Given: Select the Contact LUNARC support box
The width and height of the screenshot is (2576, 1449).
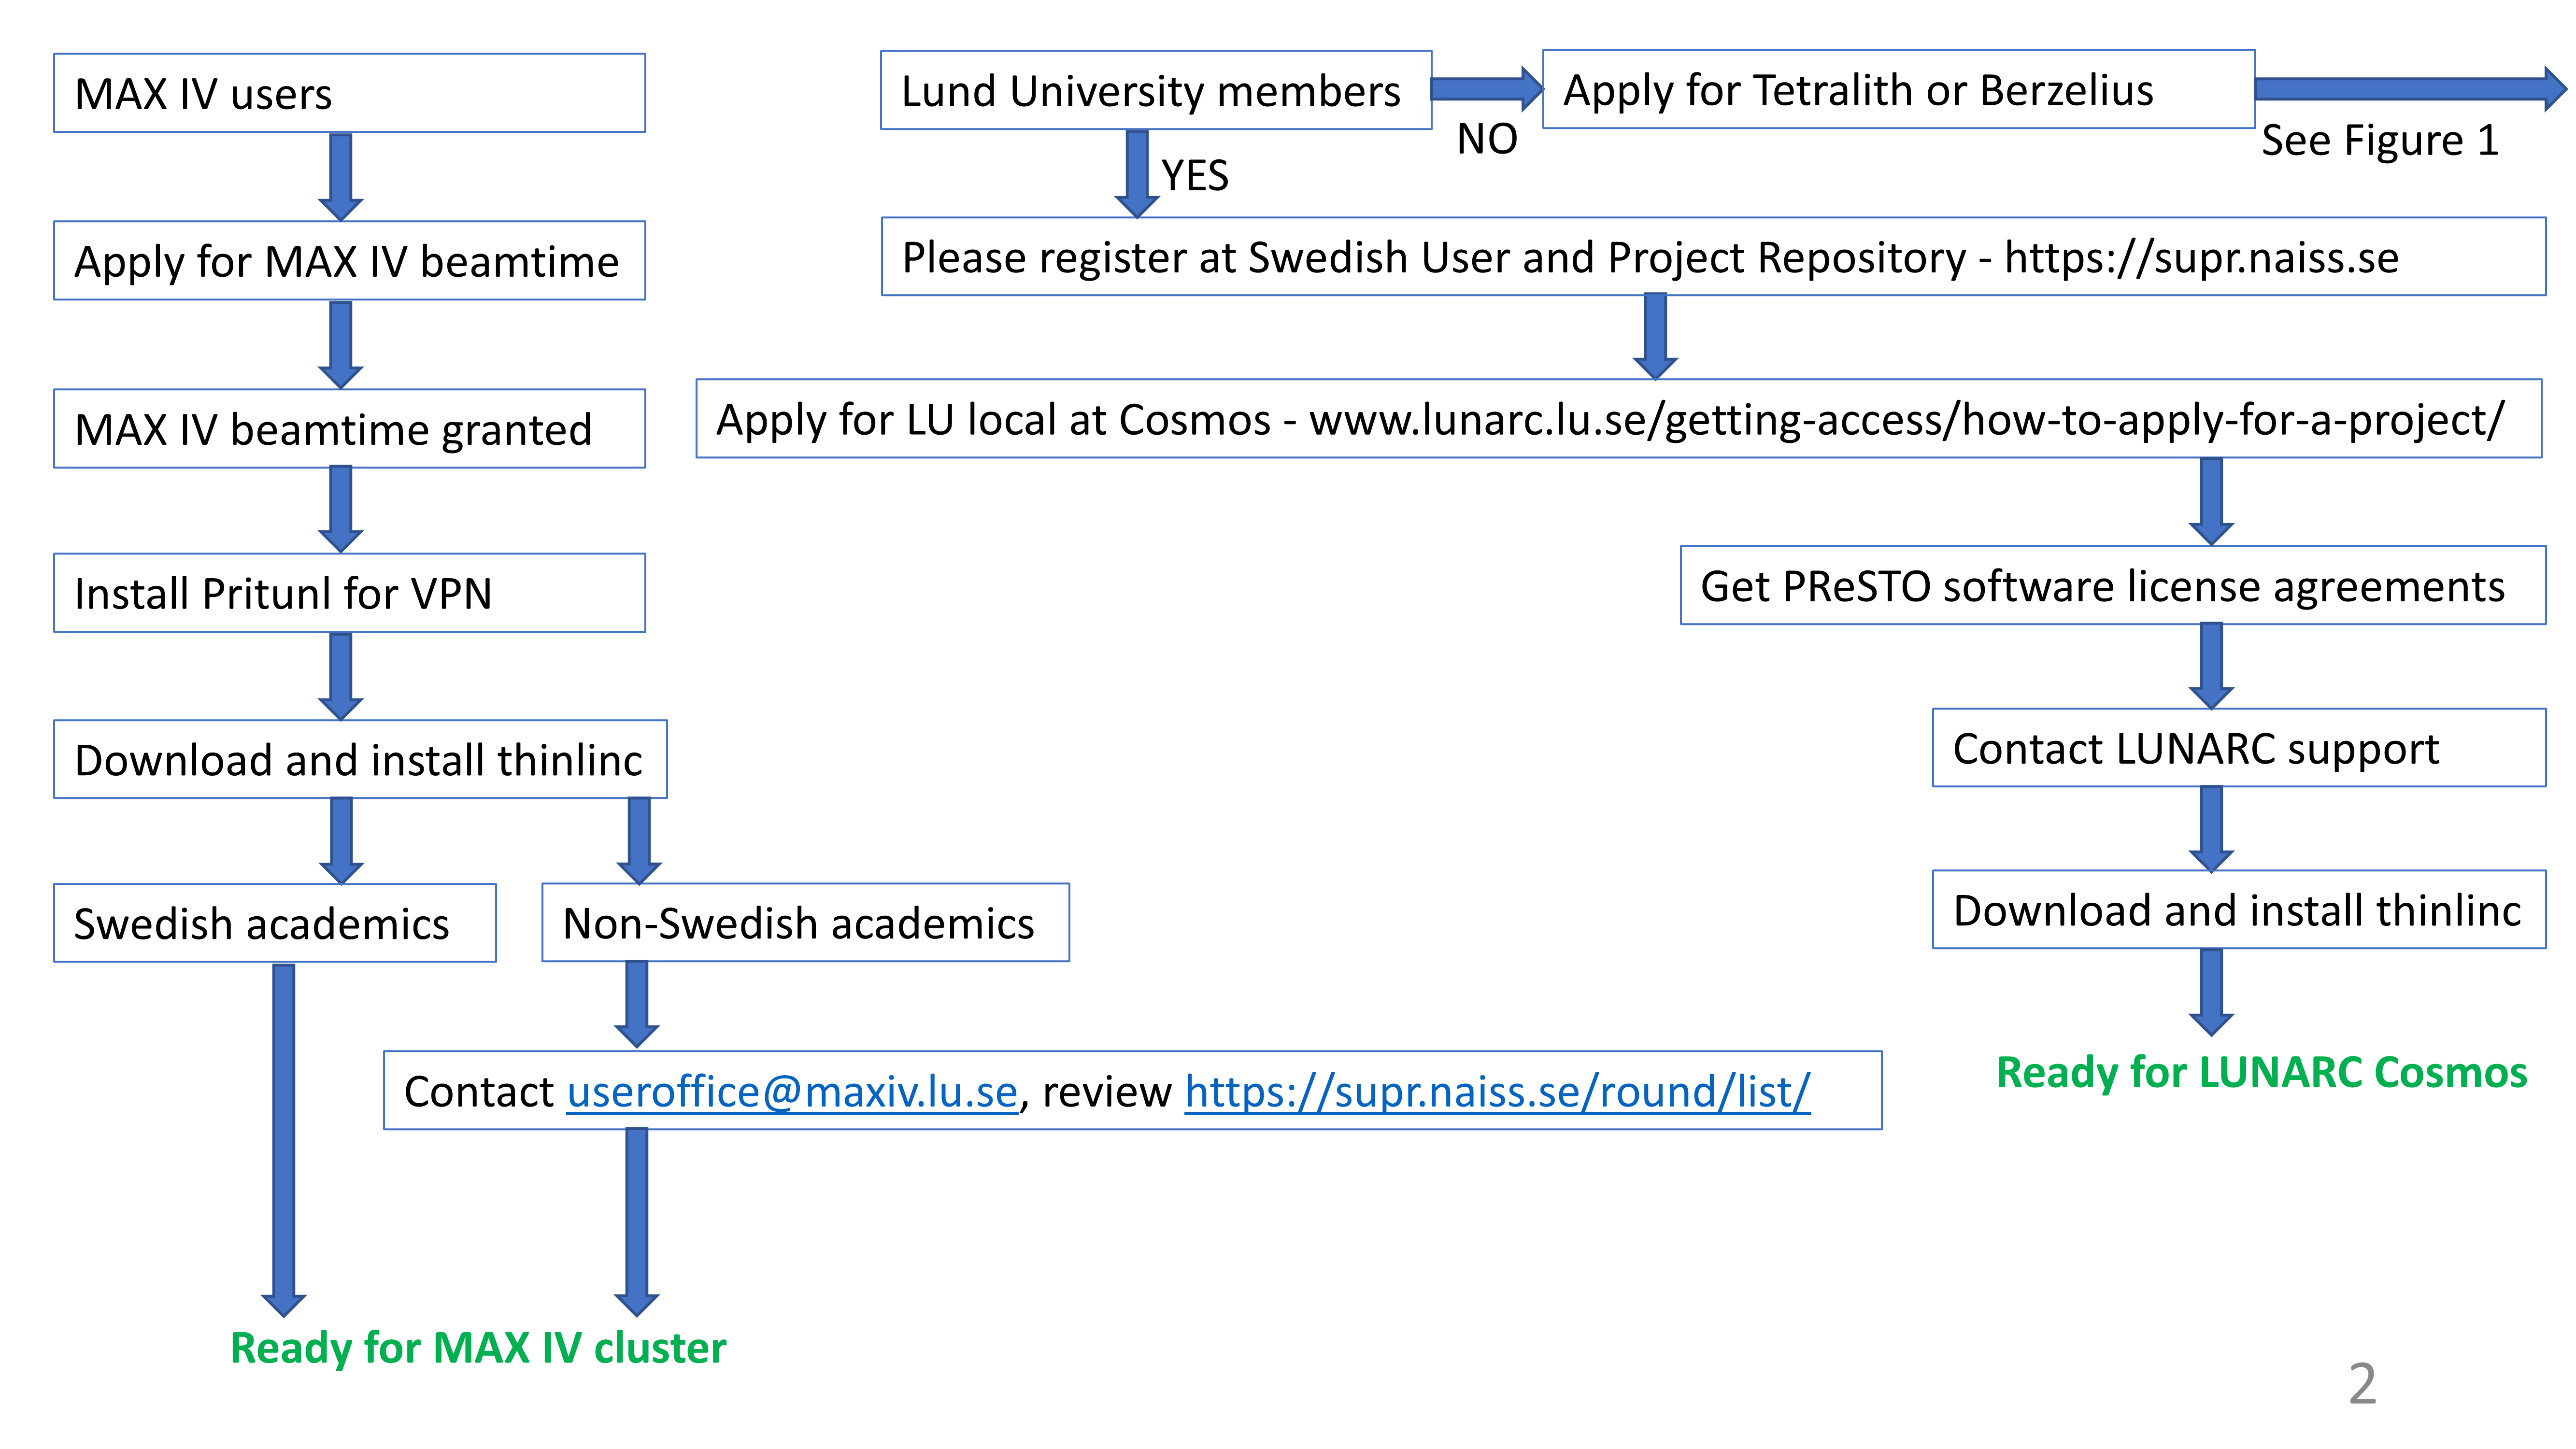Looking at the screenshot, I should [2238, 748].
